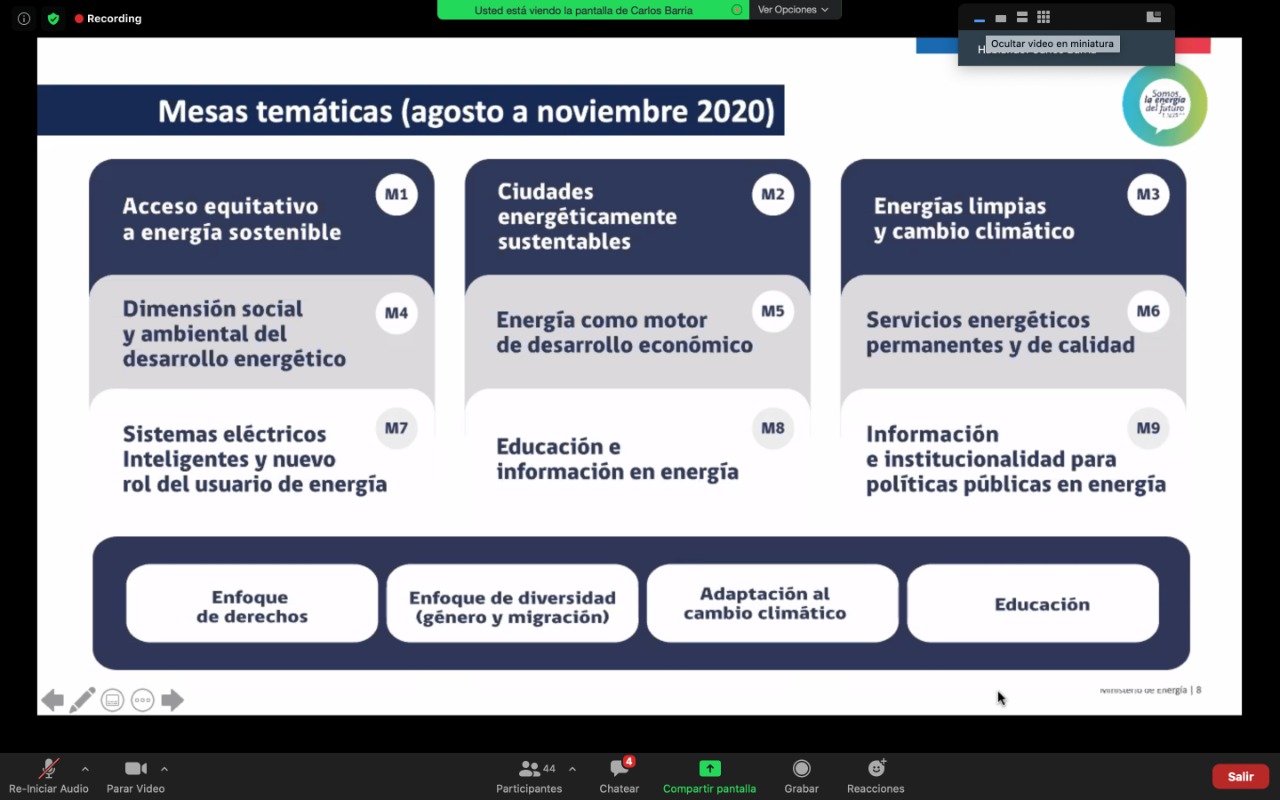Click the M4 badge
Image resolution: width=1280 pixels, height=800 pixels.
pyautogui.click(x=396, y=313)
